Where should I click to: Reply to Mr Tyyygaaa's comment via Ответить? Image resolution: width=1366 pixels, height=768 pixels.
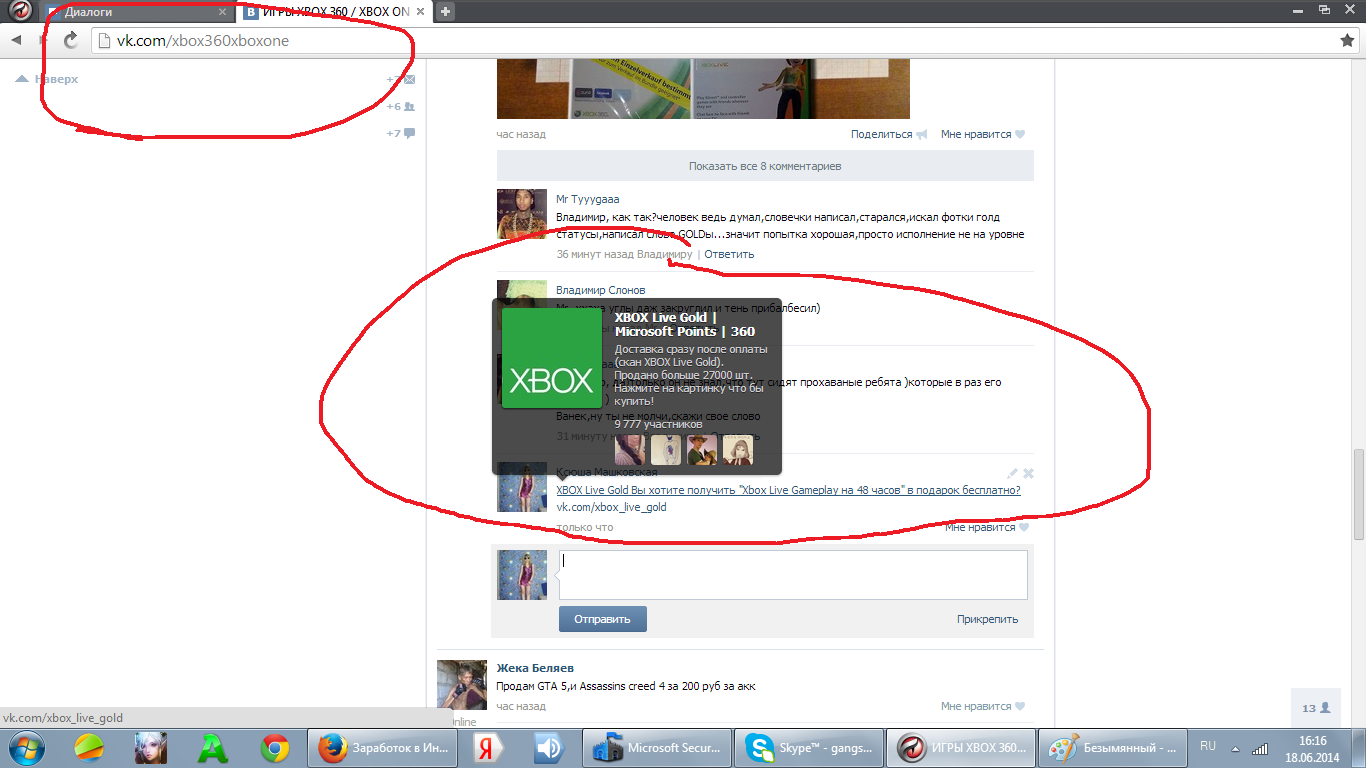click(x=729, y=254)
